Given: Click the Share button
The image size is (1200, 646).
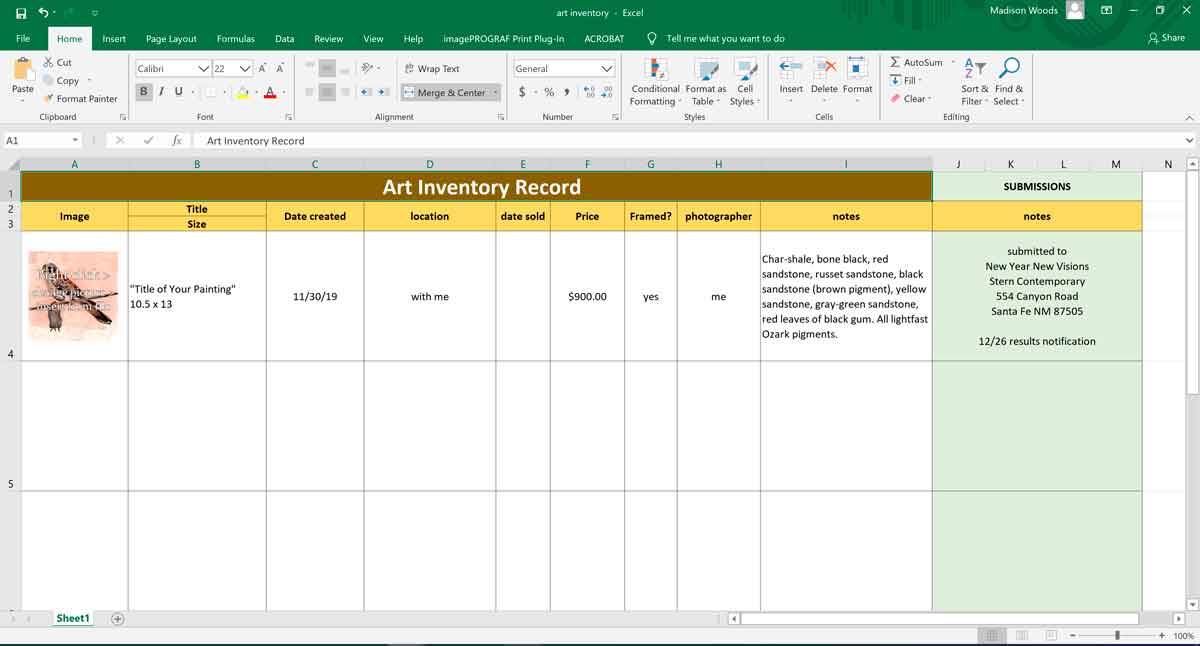Looking at the screenshot, I should pos(1166,38).
